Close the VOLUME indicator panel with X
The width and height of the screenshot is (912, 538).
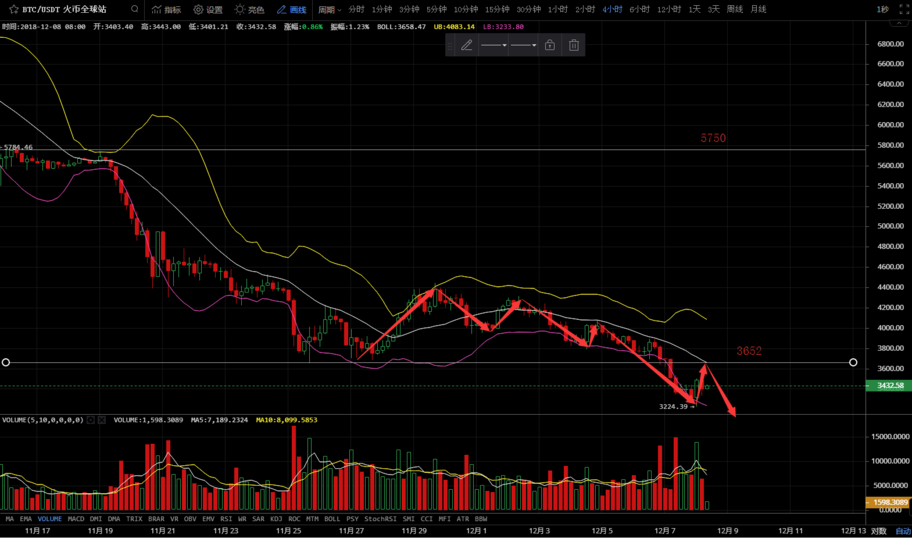coord(102,420)
